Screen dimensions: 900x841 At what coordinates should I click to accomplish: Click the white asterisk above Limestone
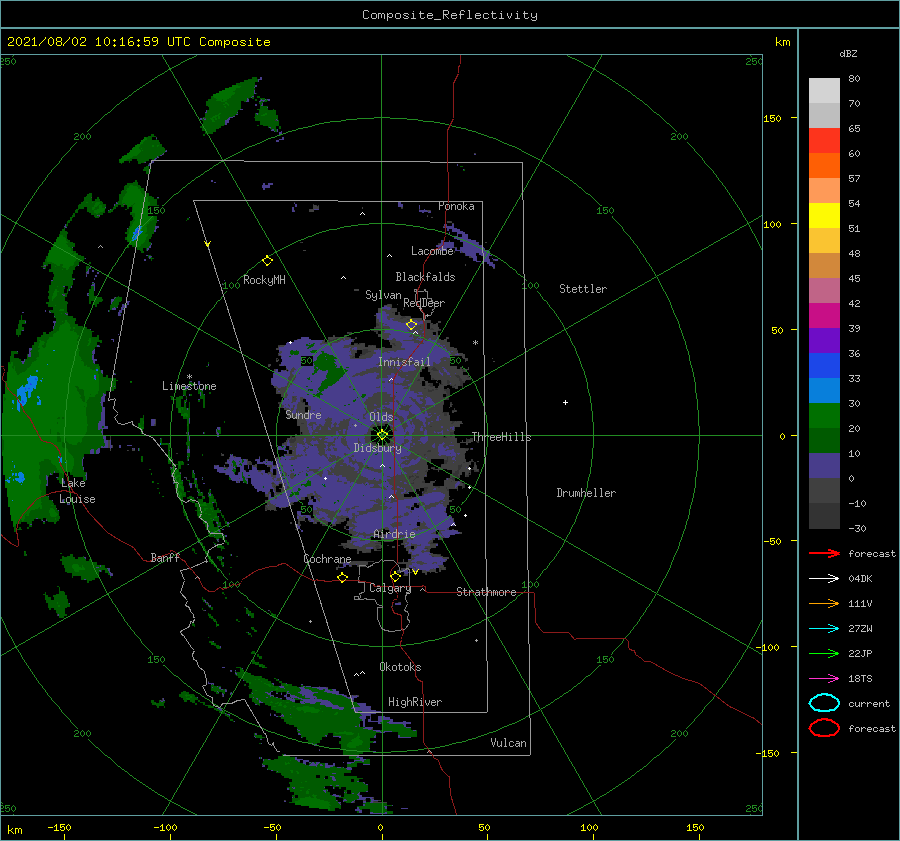[x=189, y=377]
